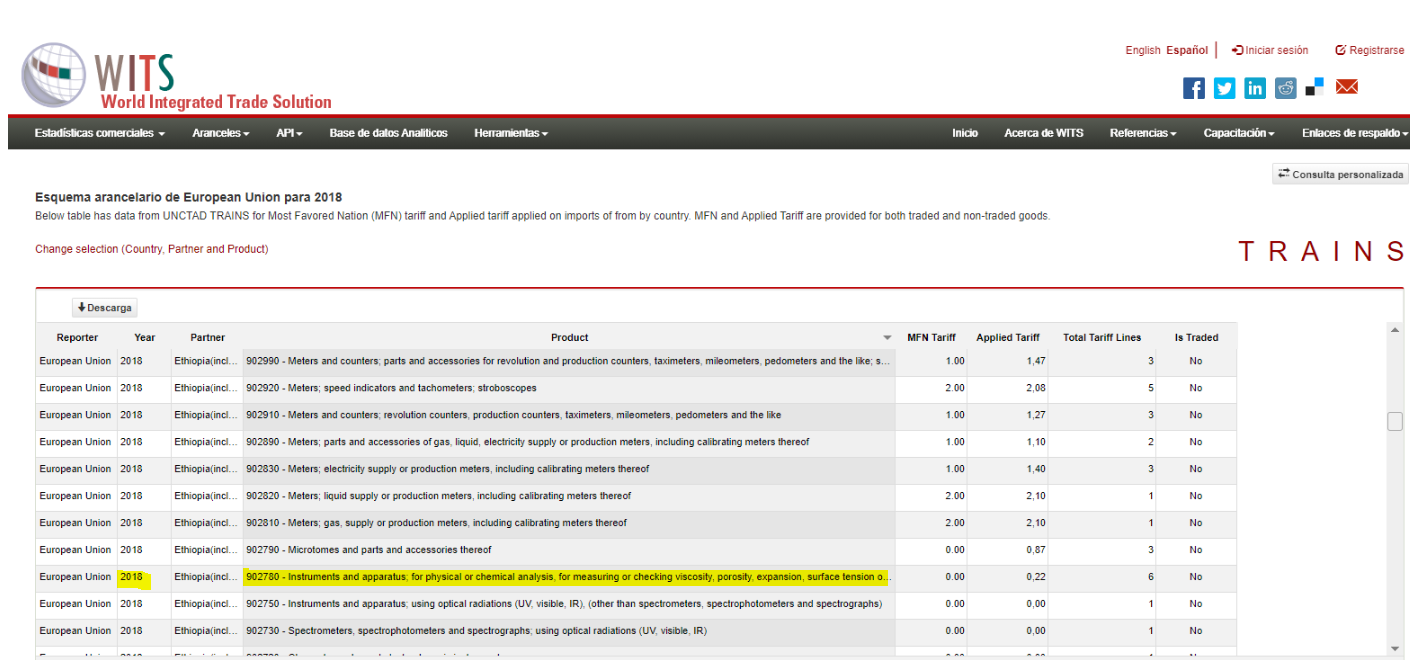
Task: Click Applied Tariff value 2,08
Action: coord(1034,388)
